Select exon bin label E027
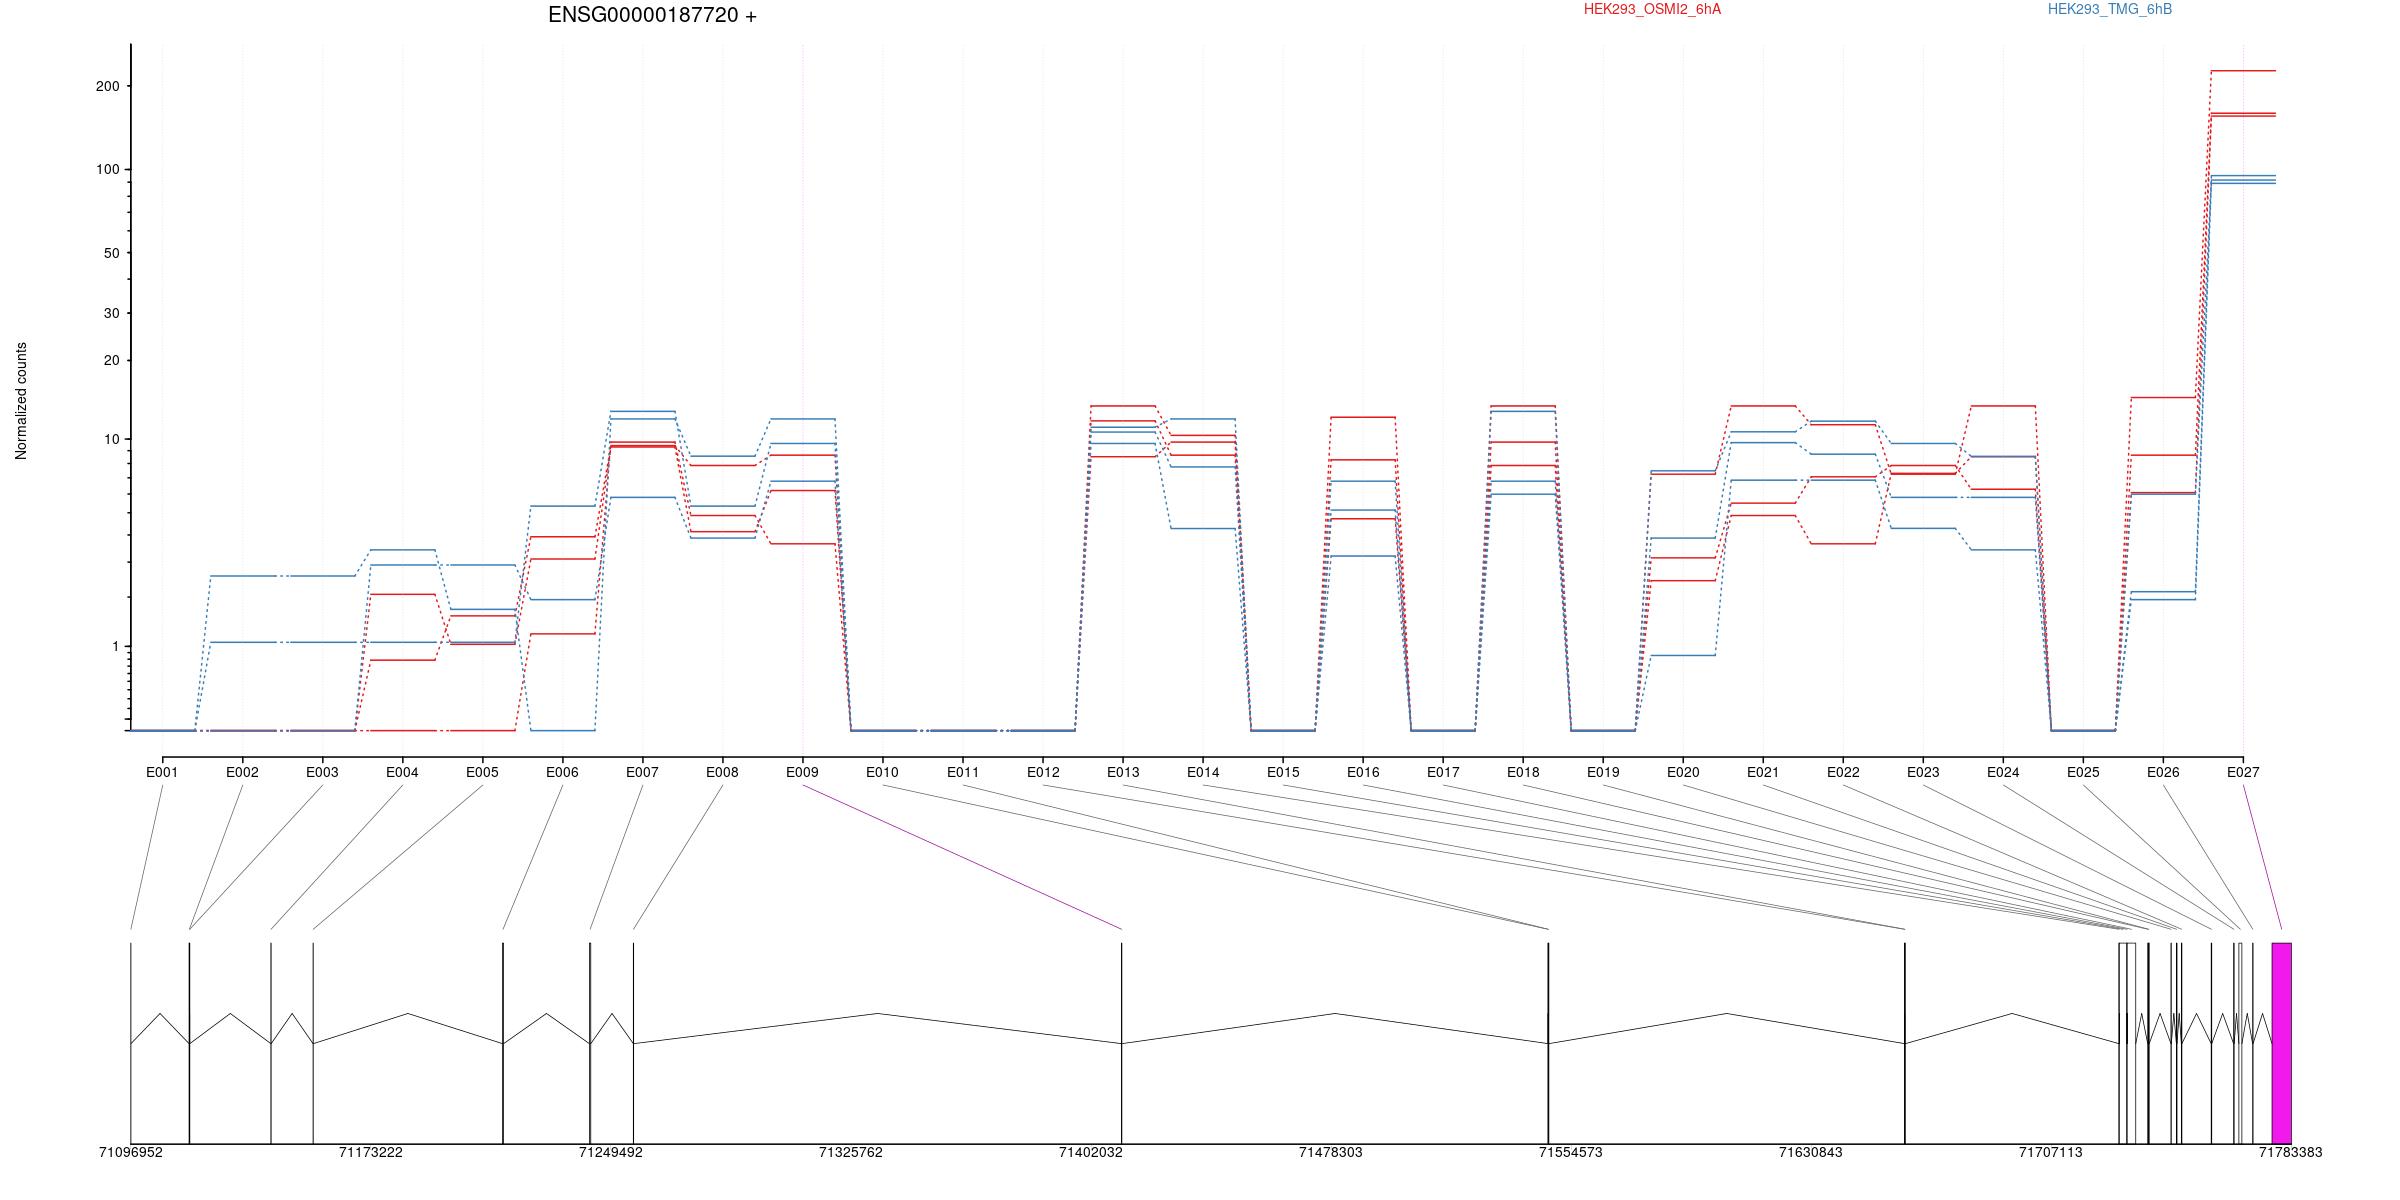This screenshot has height=1200, width=2400. (2243, 772)
